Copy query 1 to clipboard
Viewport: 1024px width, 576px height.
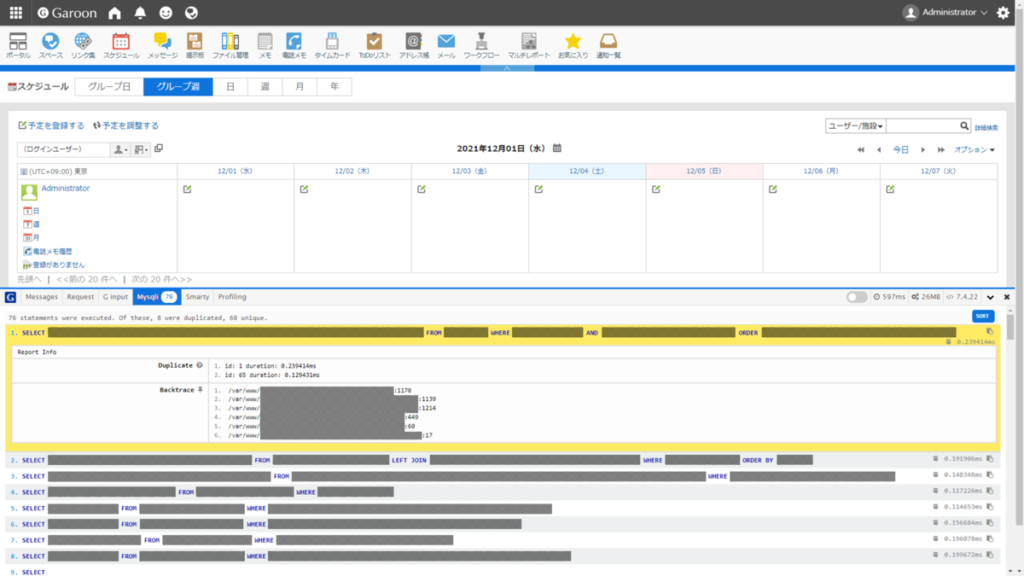point(990,332)
